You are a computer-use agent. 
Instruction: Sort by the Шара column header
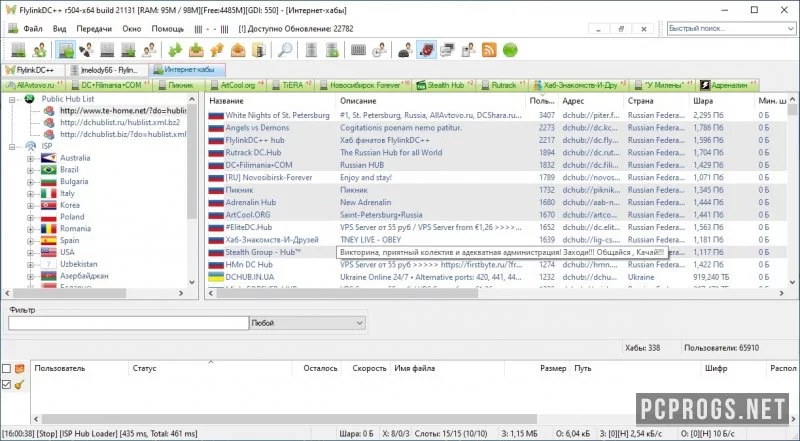pos(721,101)
